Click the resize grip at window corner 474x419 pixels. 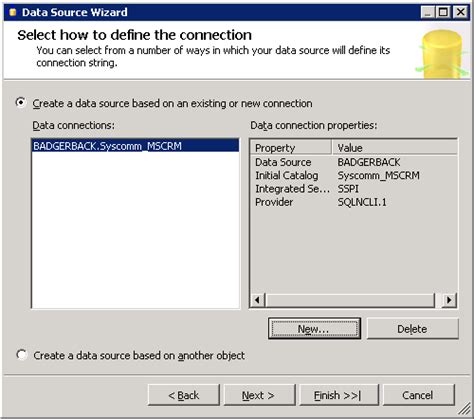click(464, 408)
